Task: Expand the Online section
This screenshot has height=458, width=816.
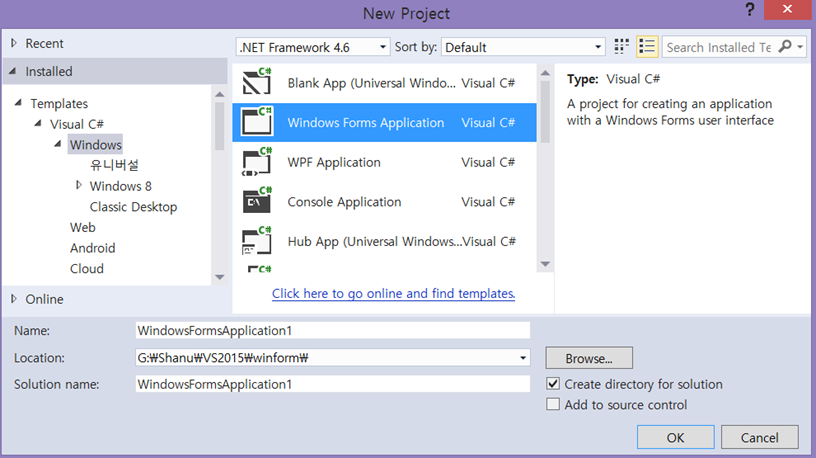Action: [x=13, y=298]
